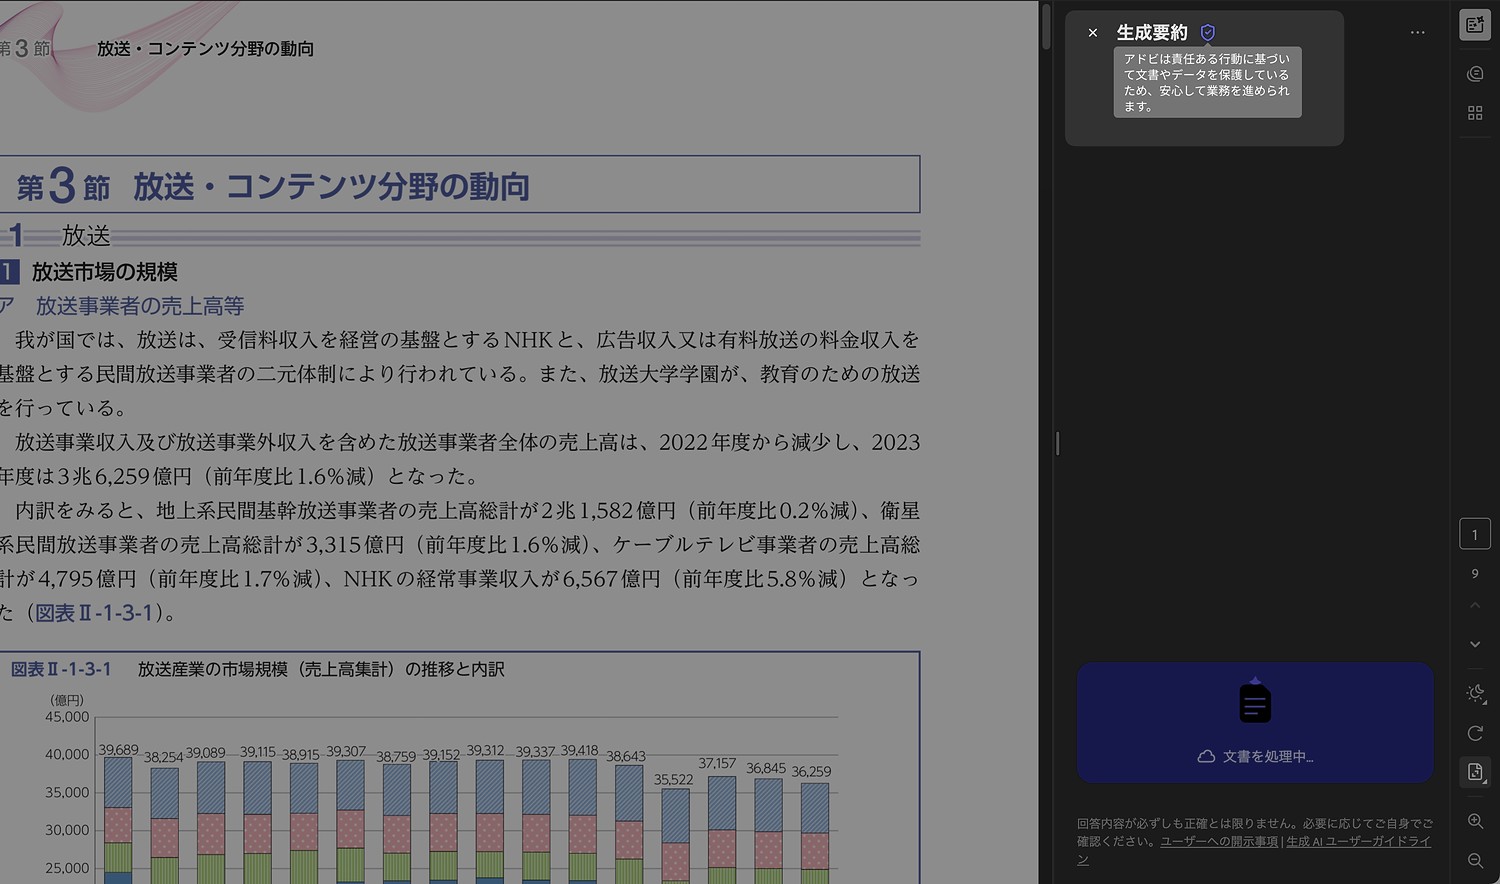Zoom out using the magnifier minus icon
The width and height of the screenshot is (1500, 884).
pos(1477,860)
